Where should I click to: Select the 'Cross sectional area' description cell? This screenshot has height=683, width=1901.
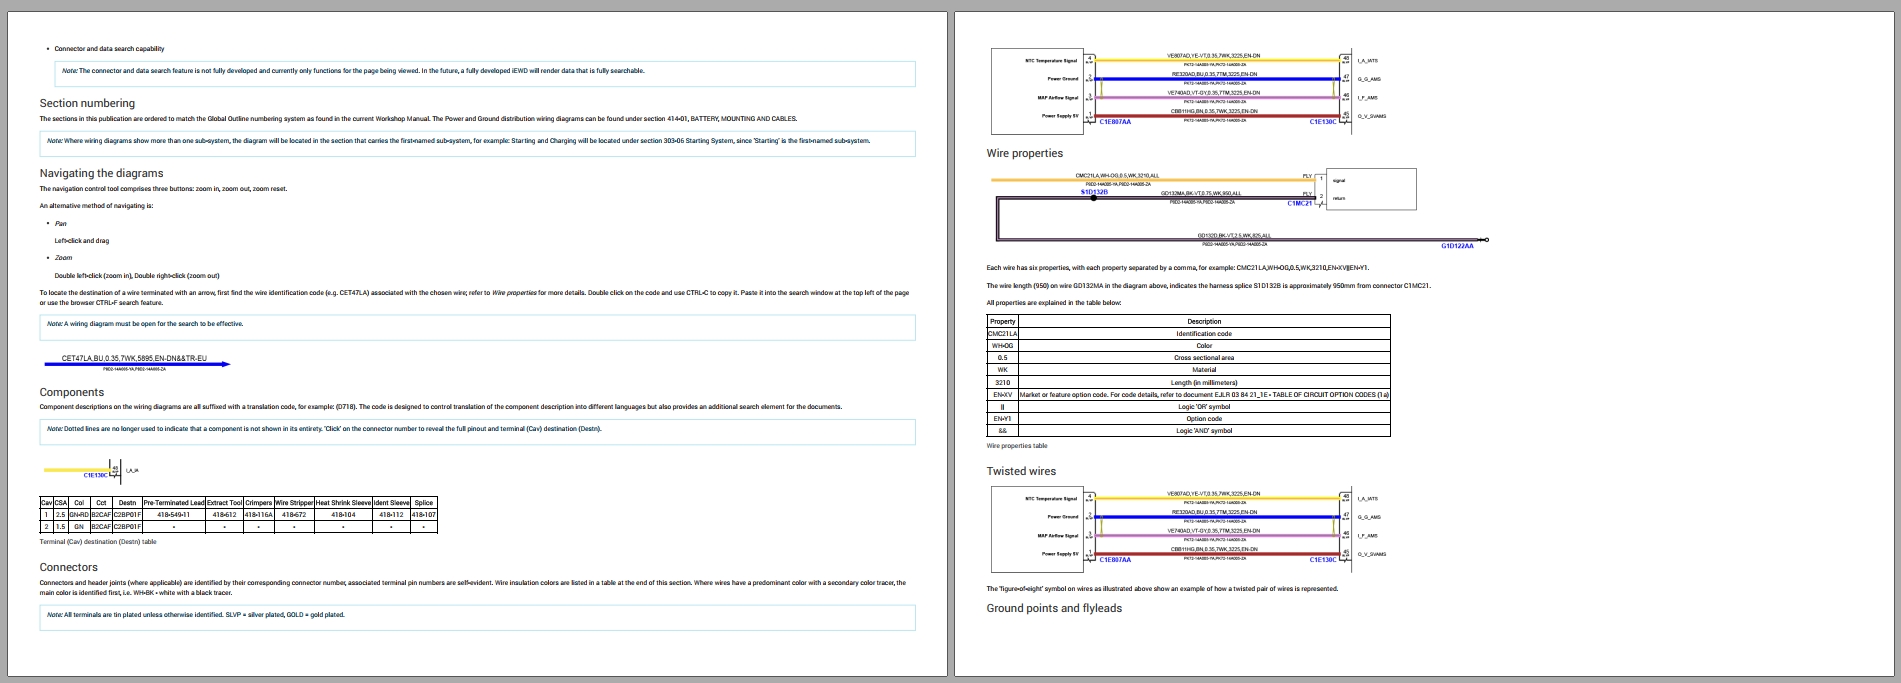coord(1204,358)
